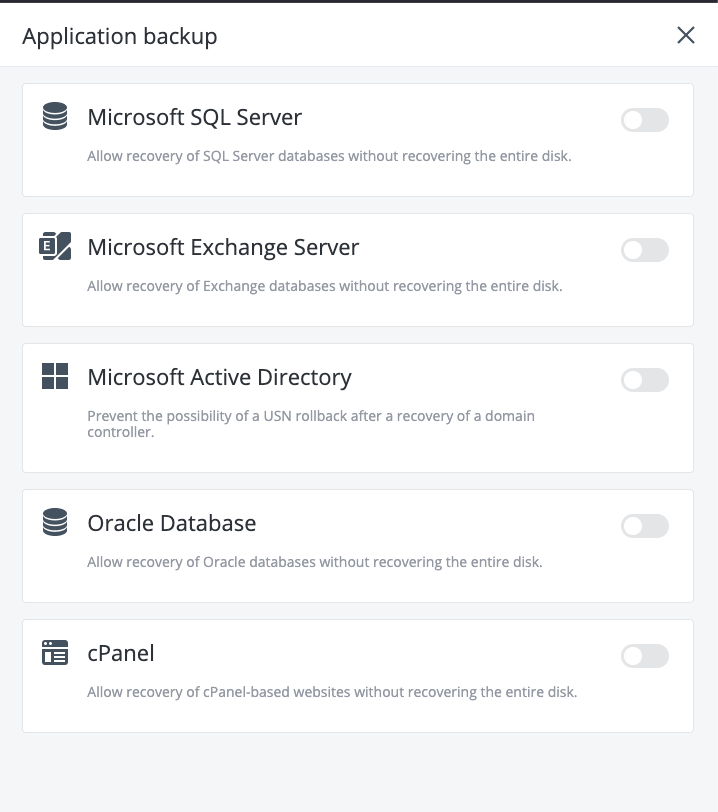Viewport: 718px width, 812px height.
Task: Turn on Microsoft Exchange Server backup
Action: click(645, 249)
